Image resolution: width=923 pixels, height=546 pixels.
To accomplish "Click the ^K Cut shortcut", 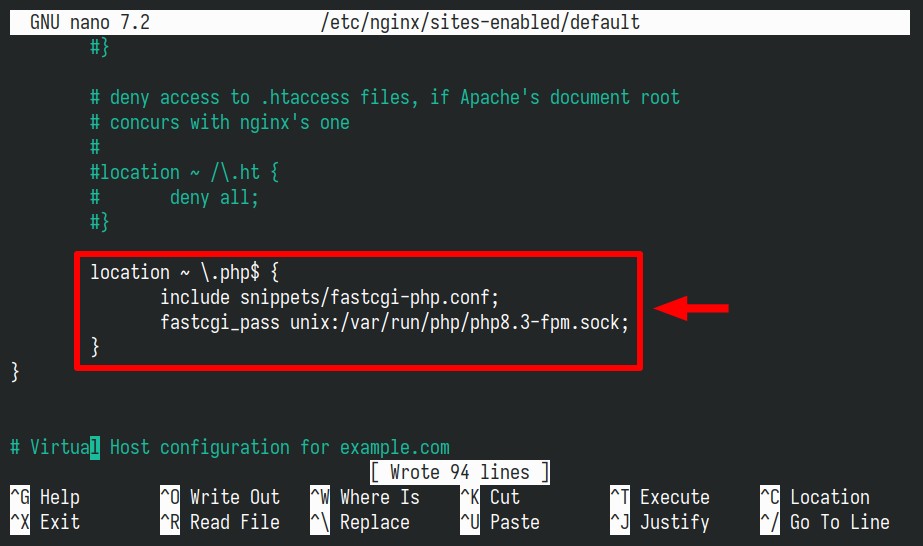I will tap(490, 497).
